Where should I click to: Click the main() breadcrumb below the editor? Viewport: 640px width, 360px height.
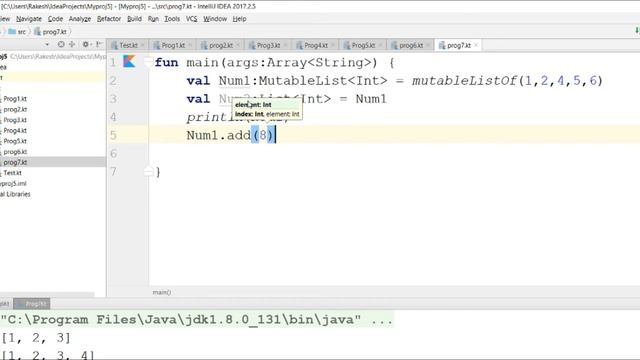pyautogui.click(x=162, y=292)
